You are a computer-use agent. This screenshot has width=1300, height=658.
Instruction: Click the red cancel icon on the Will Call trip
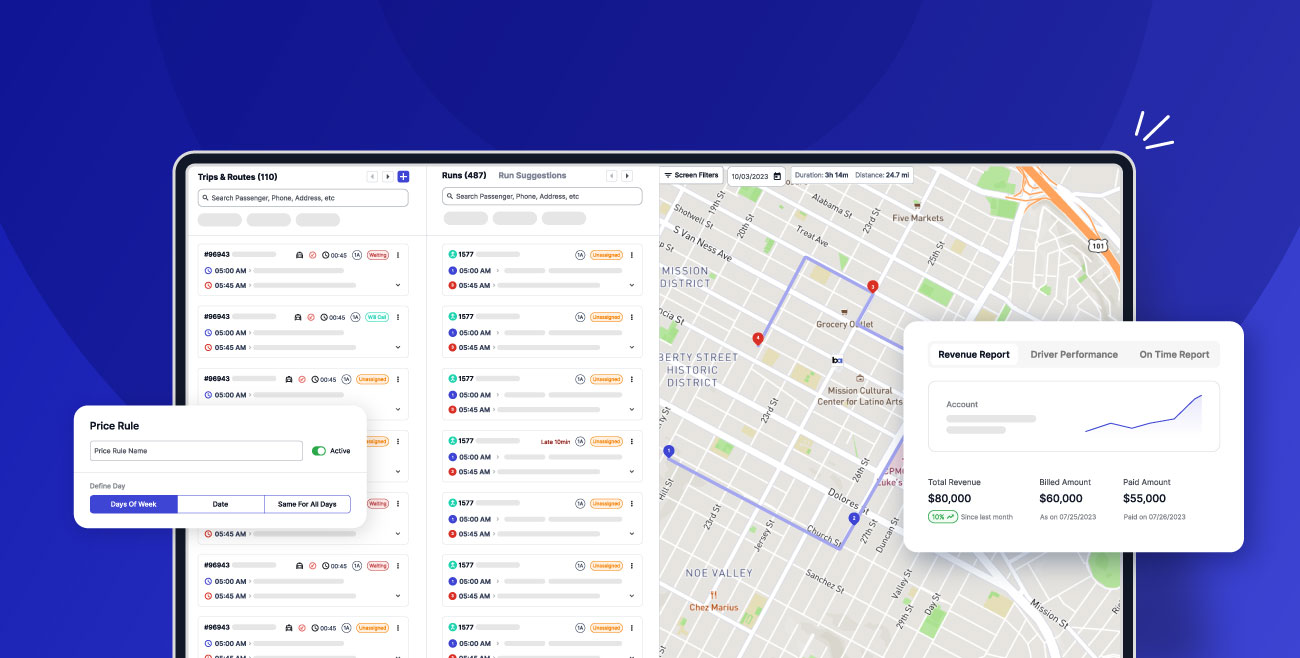(311, 317)
